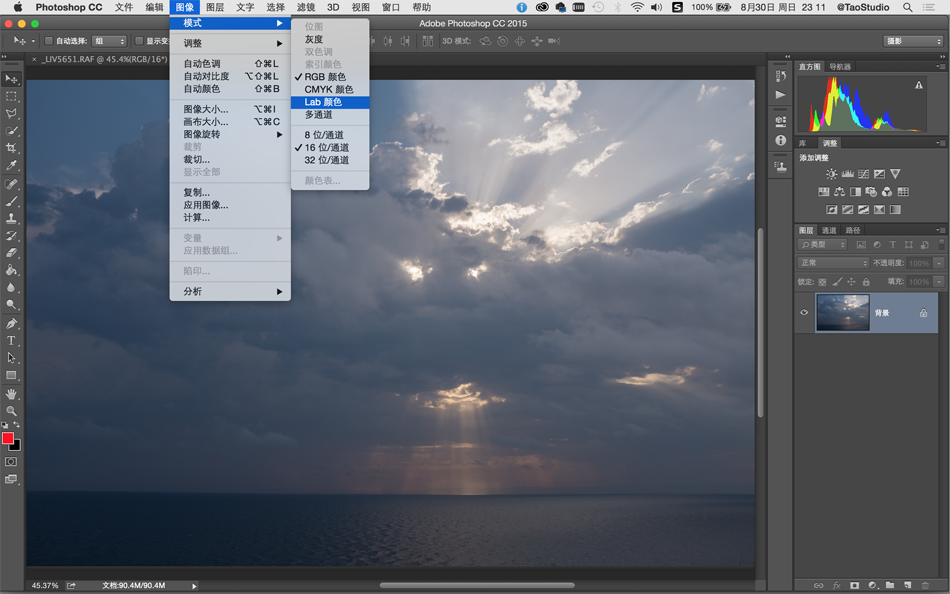Open the 摄影 workspace dropdown
Image resolution: width=950 pixels, height=594 pixels.
click(913, 41)
